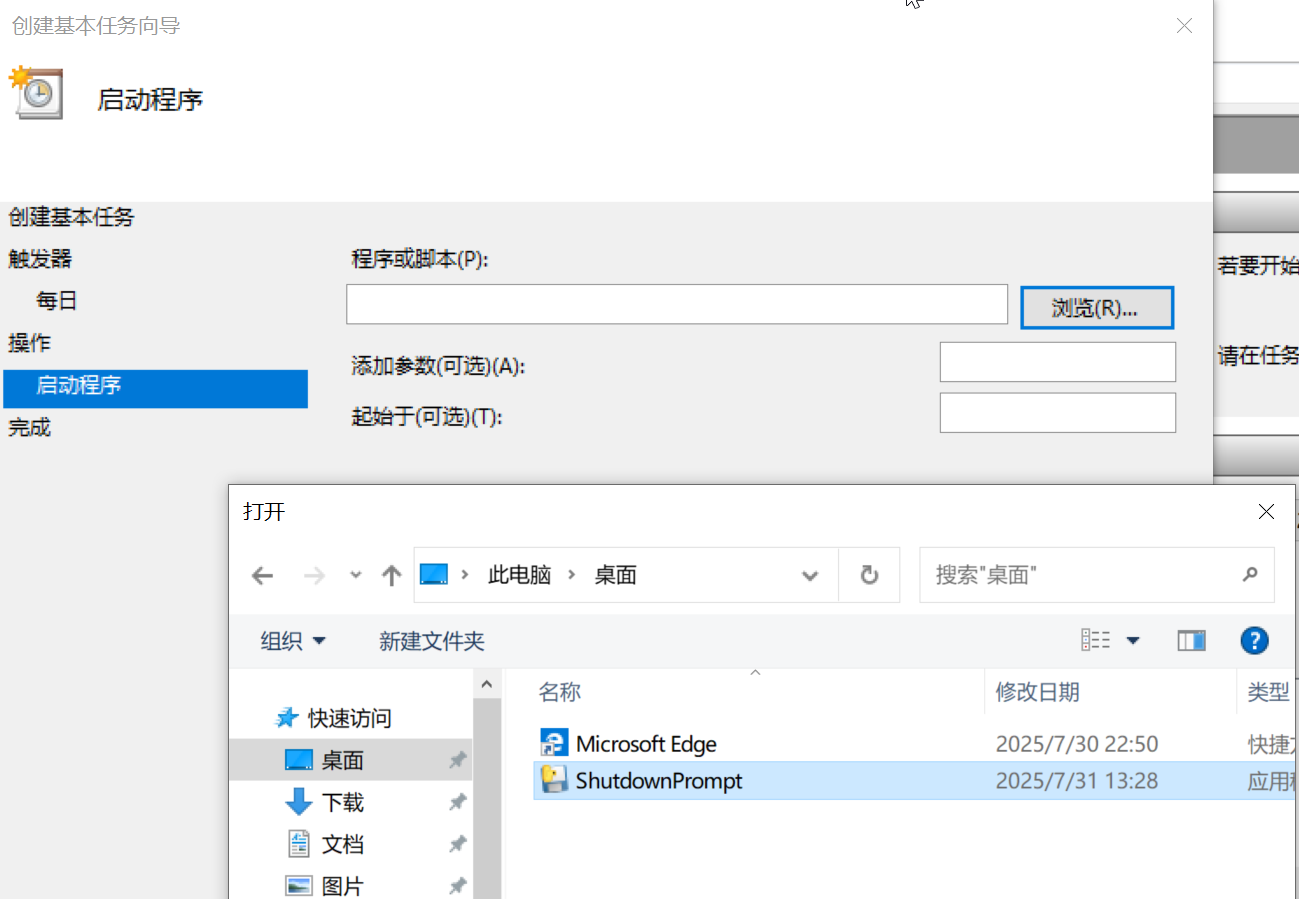Refresh the 桌面 folder view
1299x899 pixels.
pos(869,575)
